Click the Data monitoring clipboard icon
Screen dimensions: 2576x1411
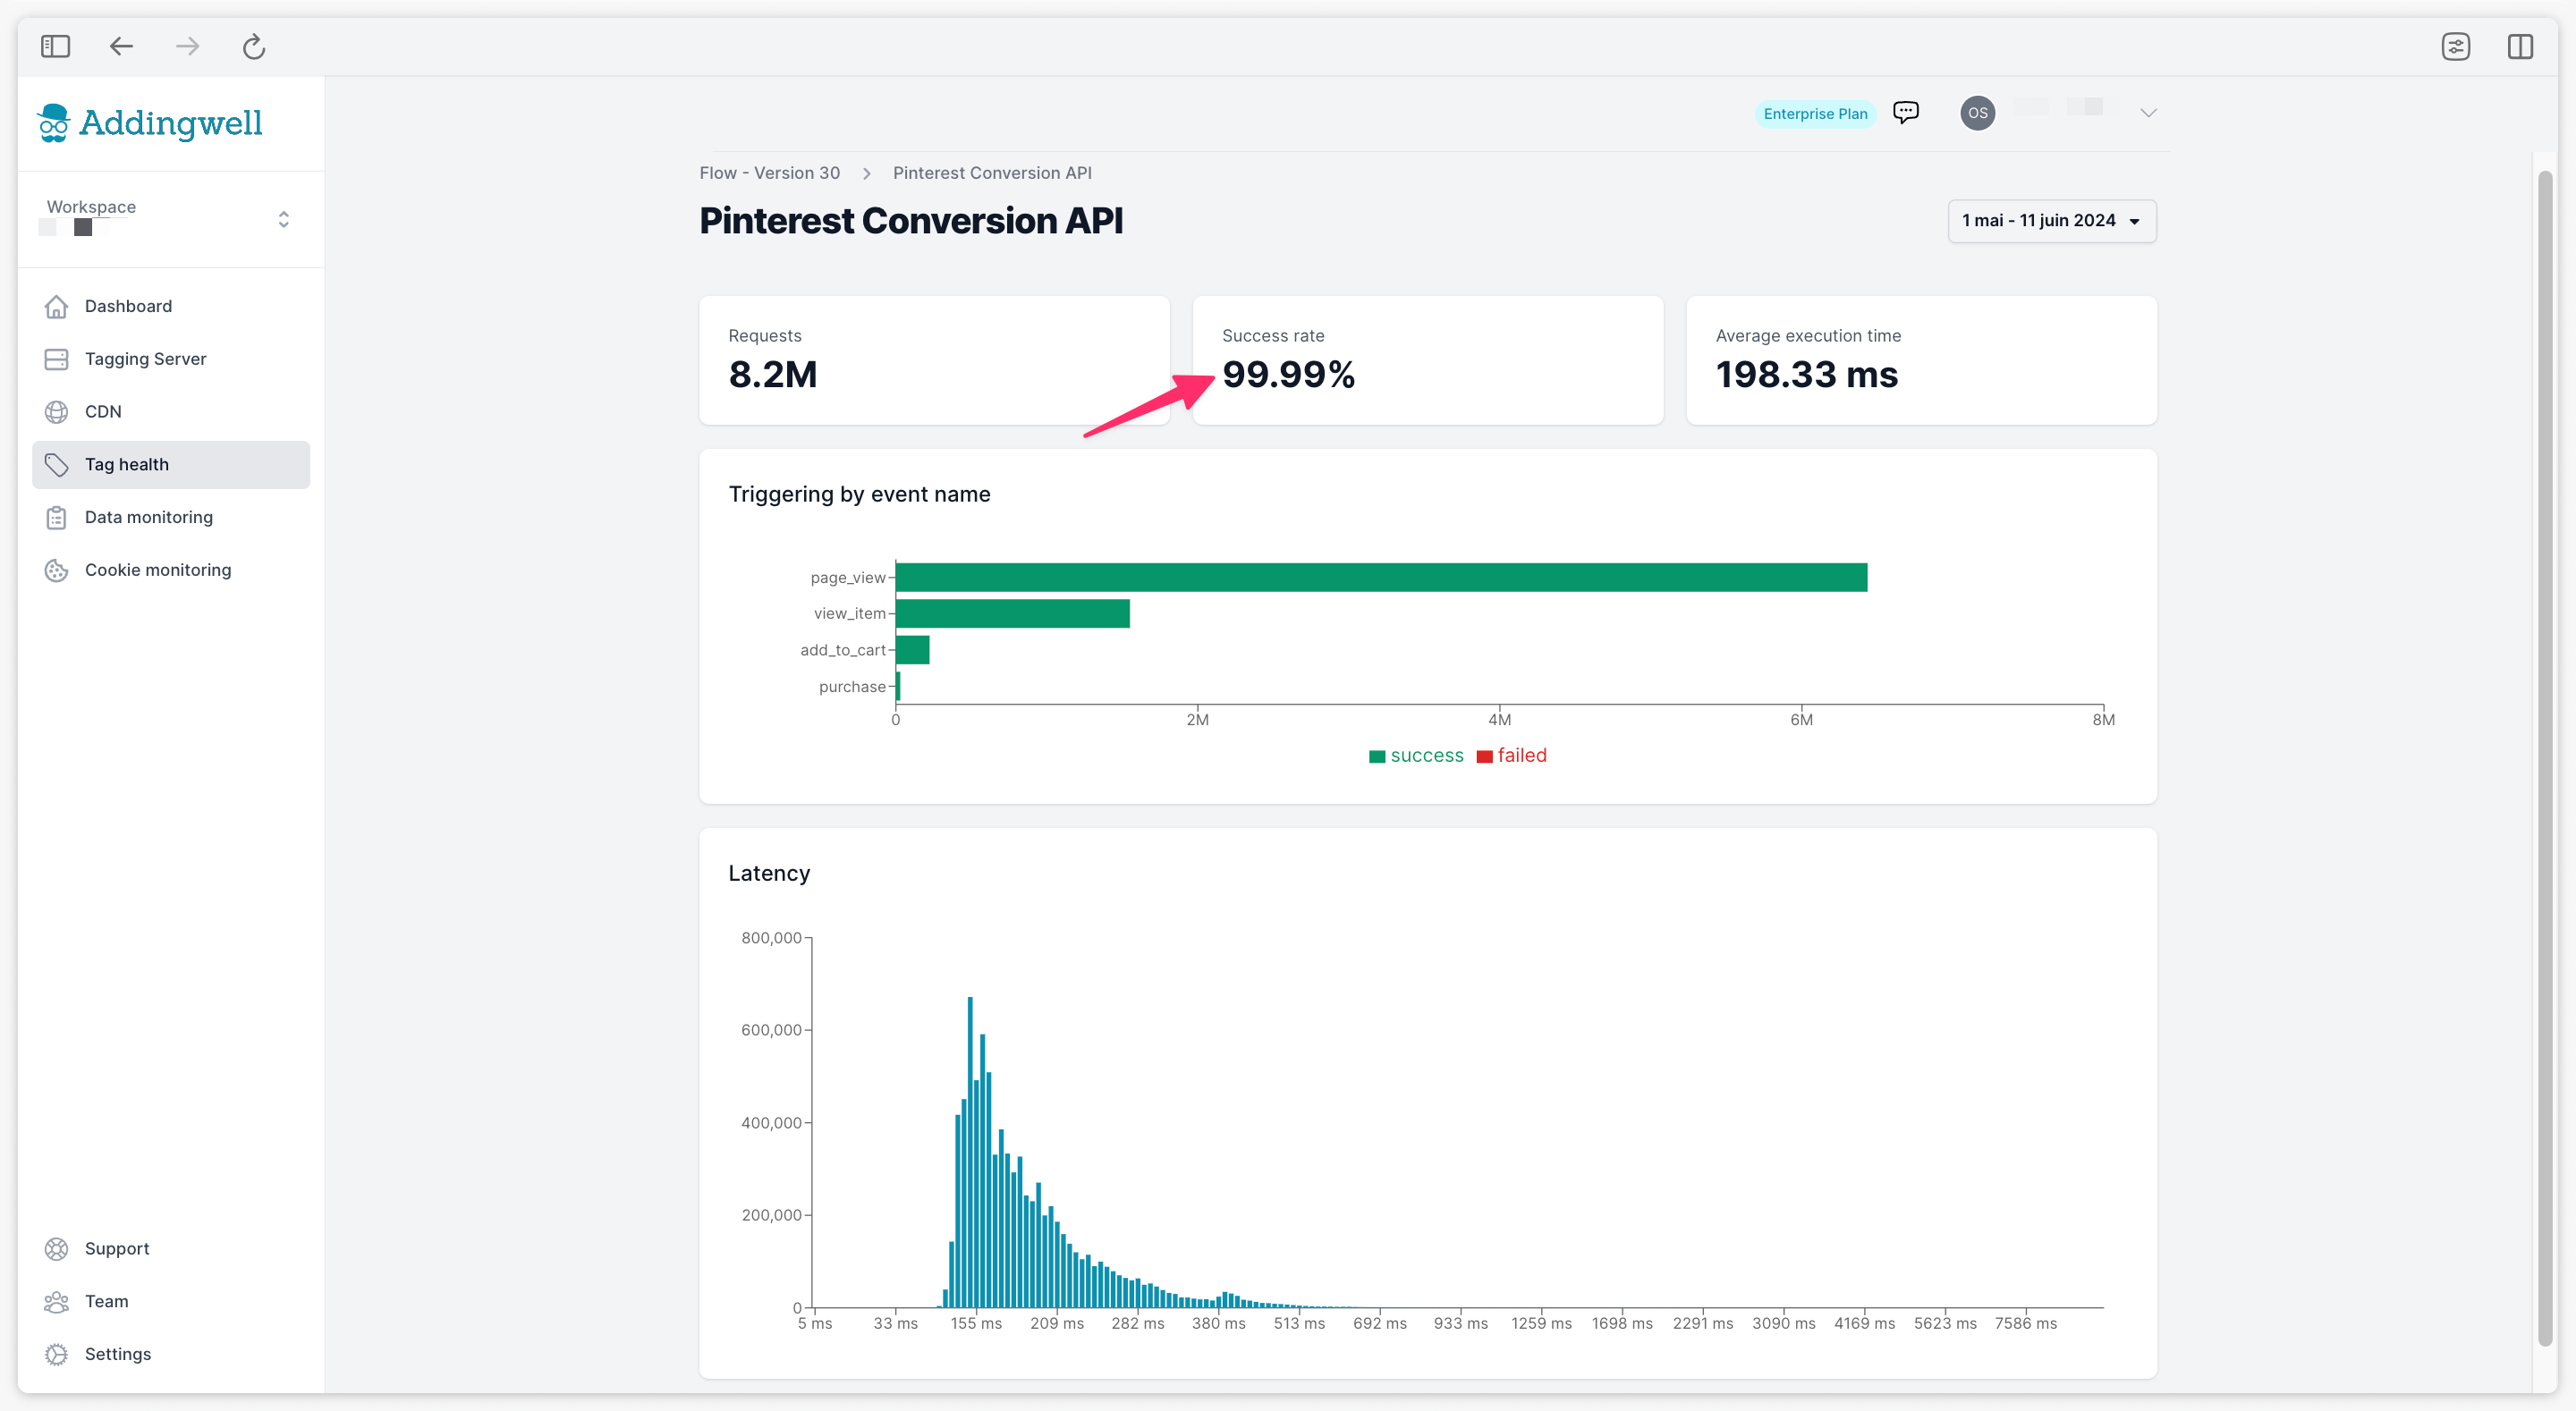click(57, 517)
